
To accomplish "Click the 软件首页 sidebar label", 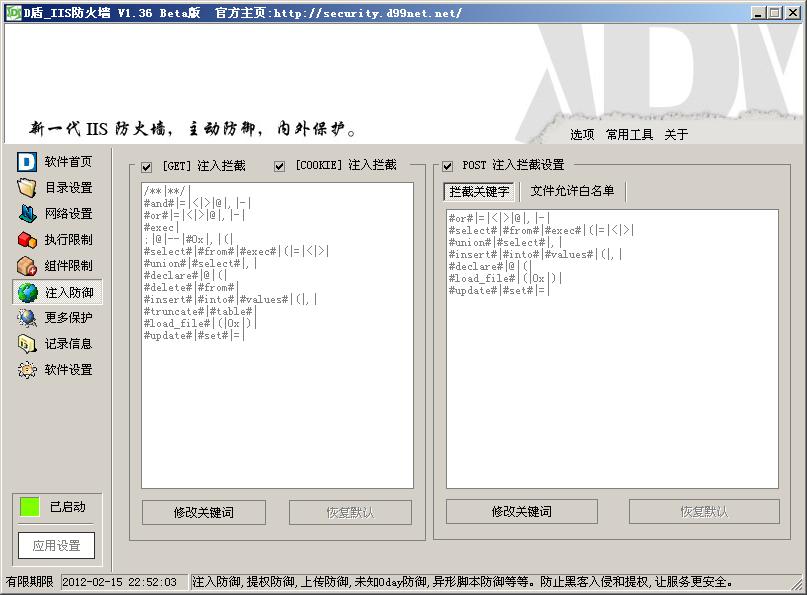I will coord(68,162).
